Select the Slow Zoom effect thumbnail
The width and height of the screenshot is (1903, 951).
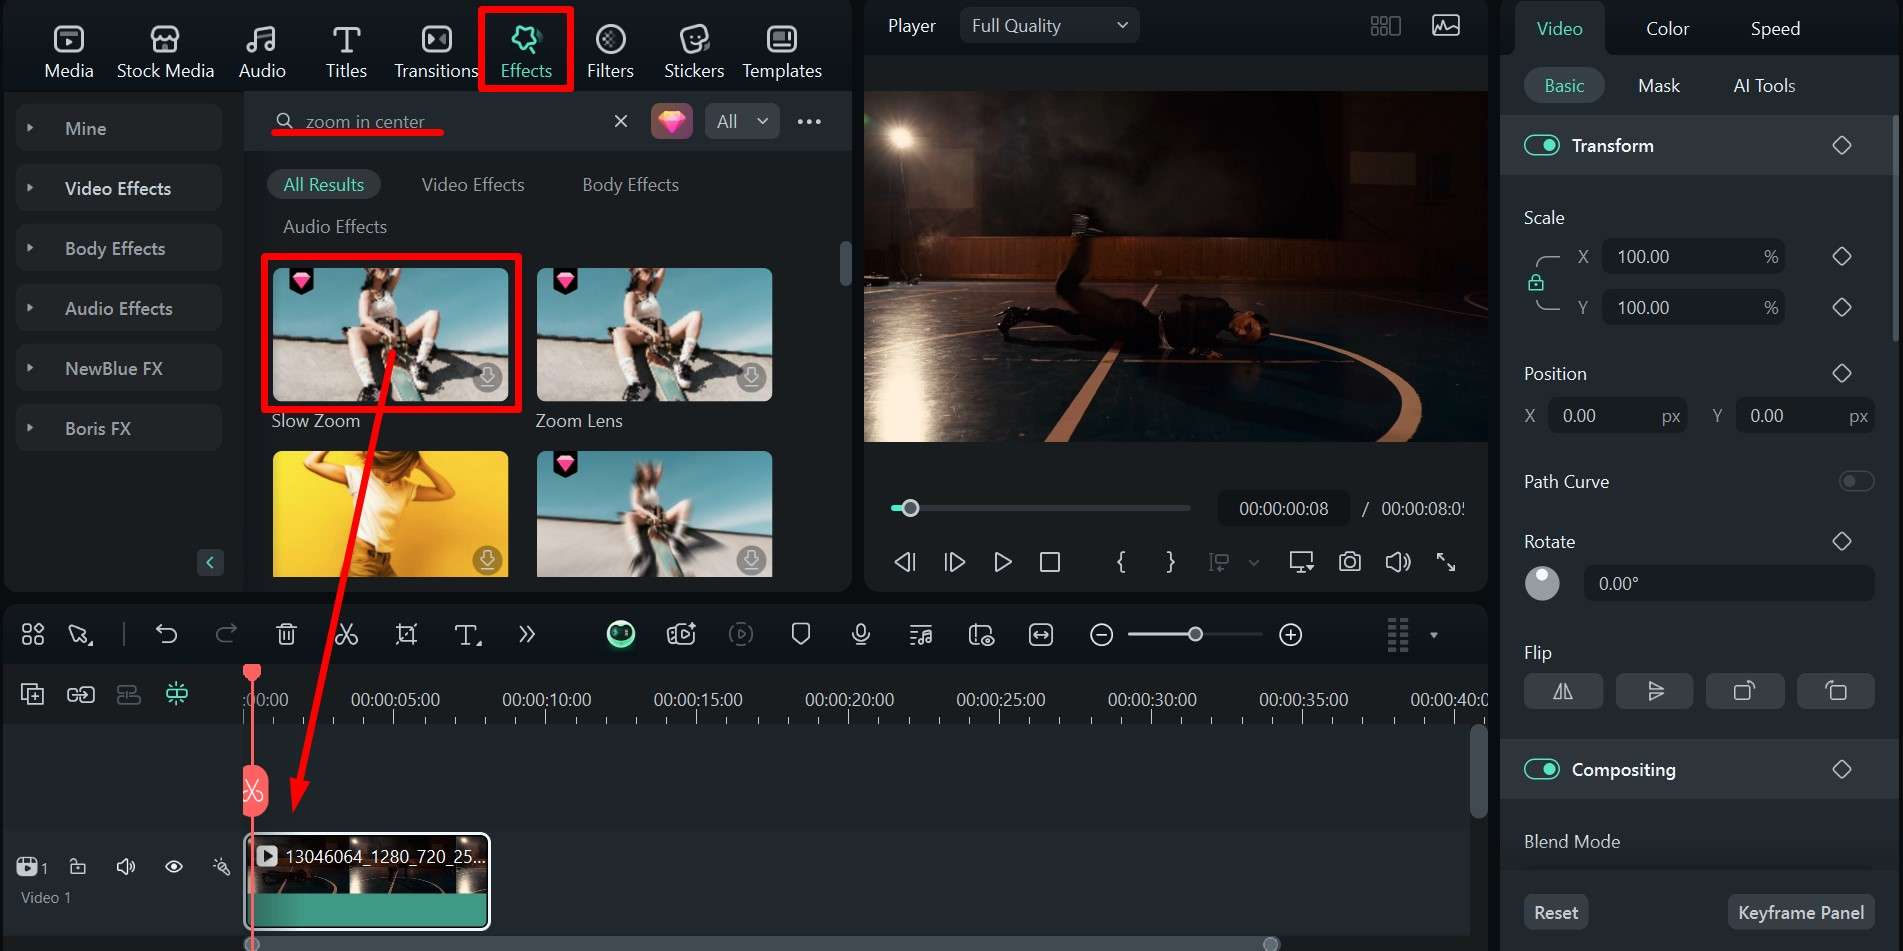390,334
